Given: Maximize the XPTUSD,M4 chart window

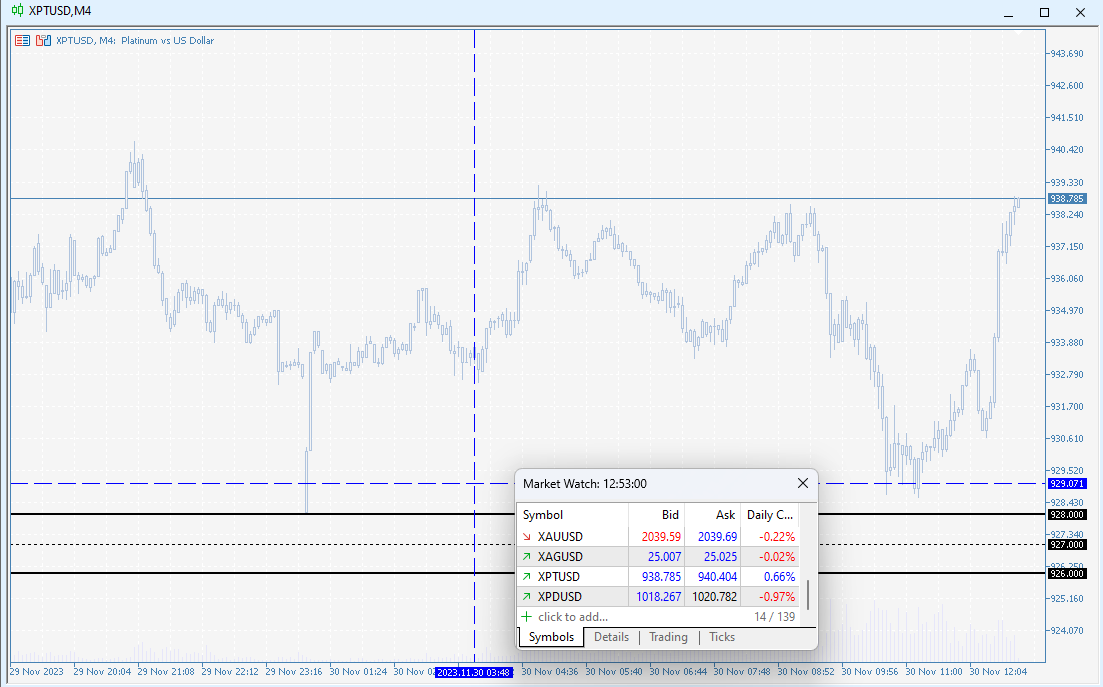Looking at the screenshot, I should click(x=1045, y=12).
